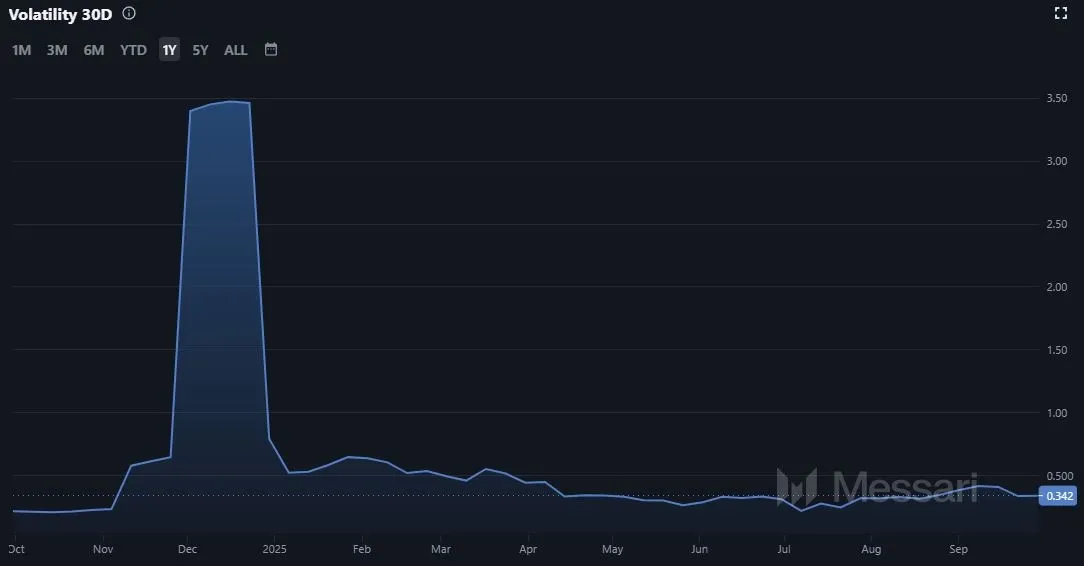Switch chart to the 5Y range
Viewport: 1084px width, 566px height.
pos(200,50)
